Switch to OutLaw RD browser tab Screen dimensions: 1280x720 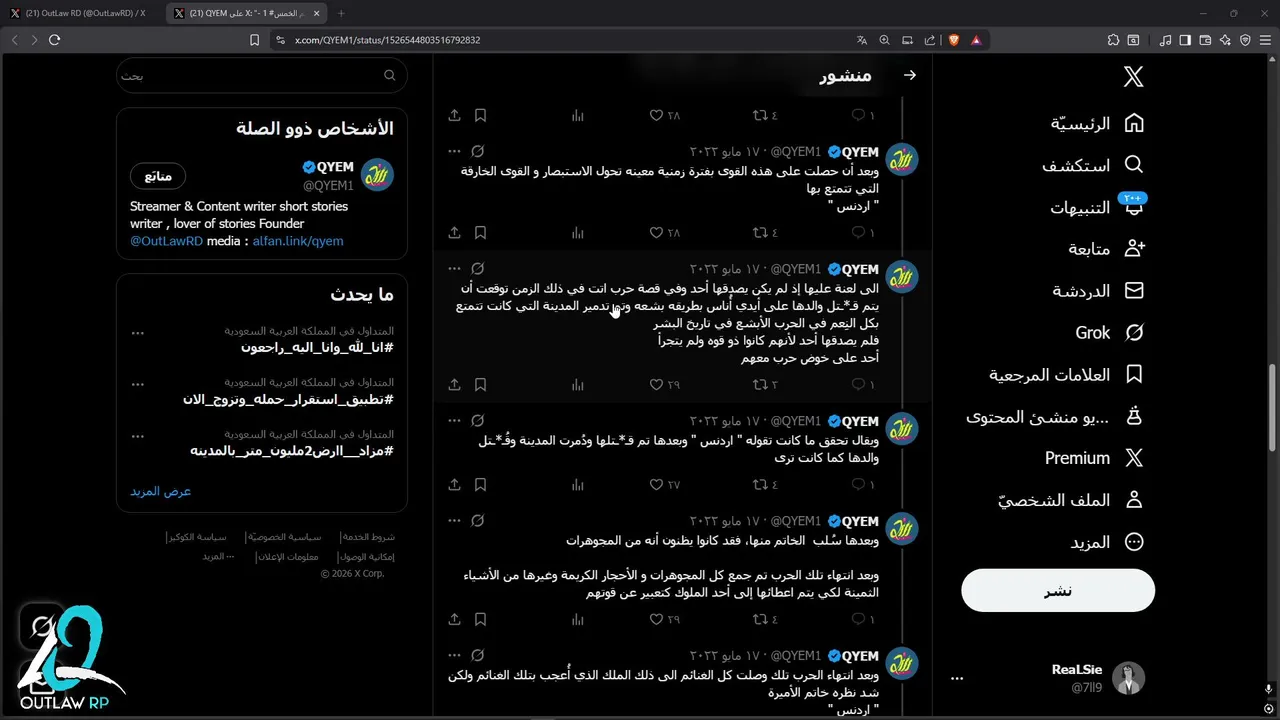point(84,13)
